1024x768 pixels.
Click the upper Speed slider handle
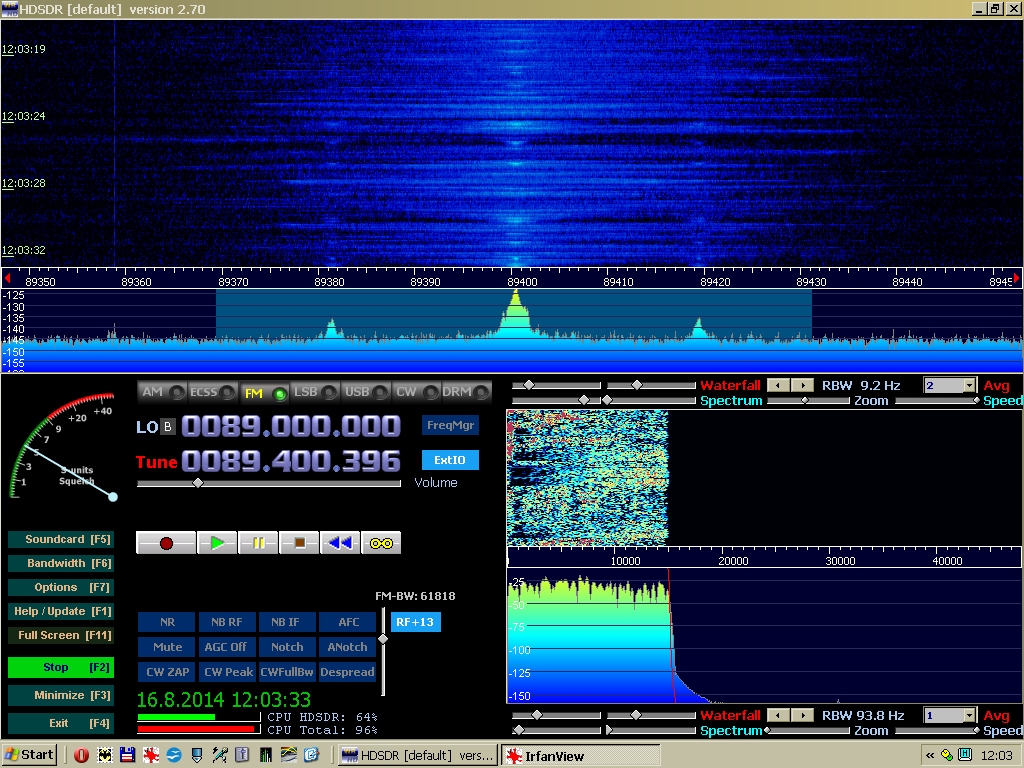coord(977,400)
